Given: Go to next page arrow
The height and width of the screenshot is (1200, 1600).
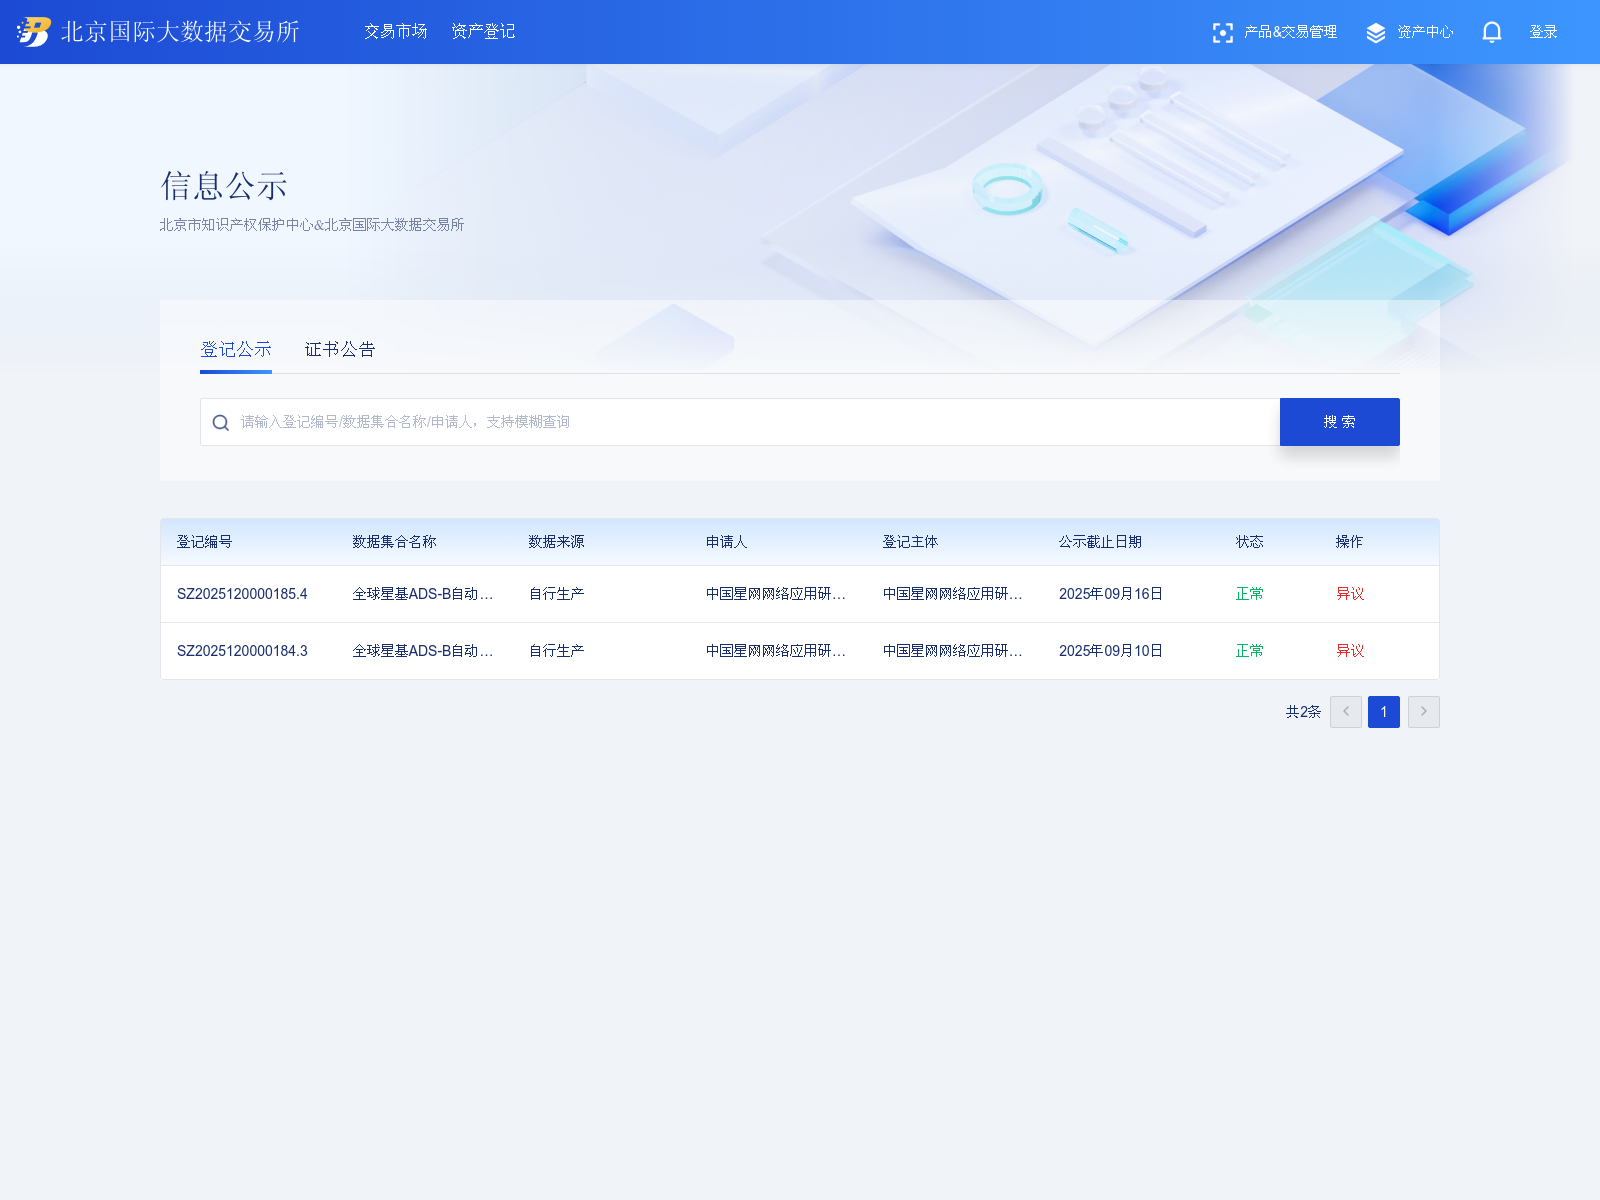Looking at the screenshot, I should tap(1424, 712).
